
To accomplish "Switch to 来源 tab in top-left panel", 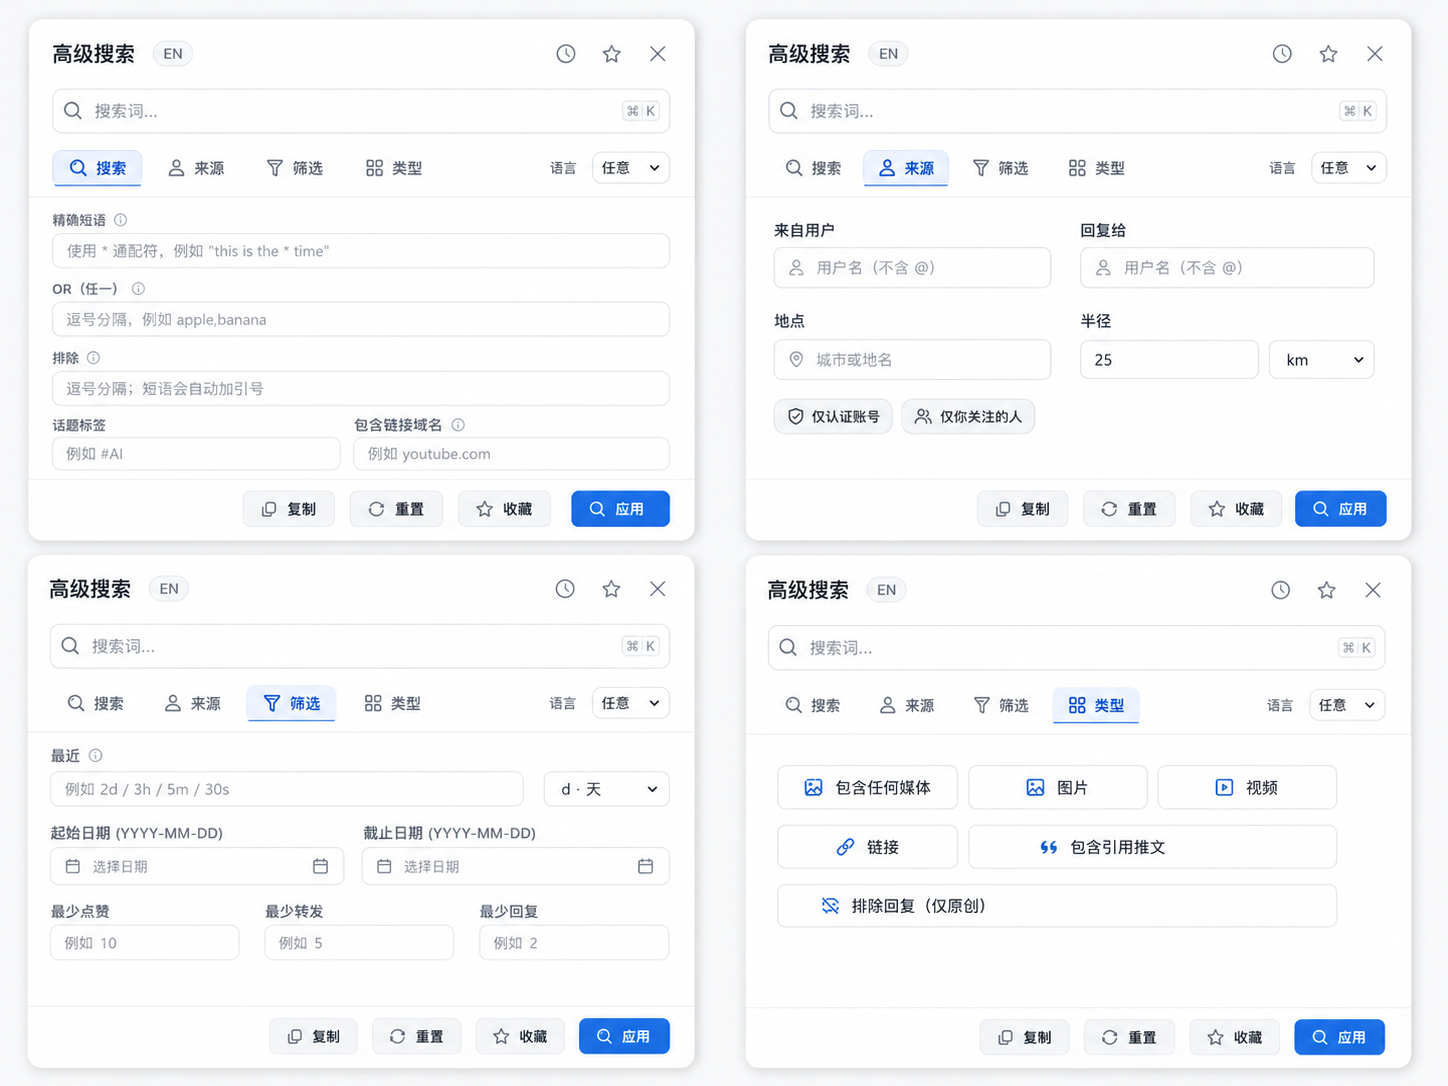I will click(x=196, y=168).
